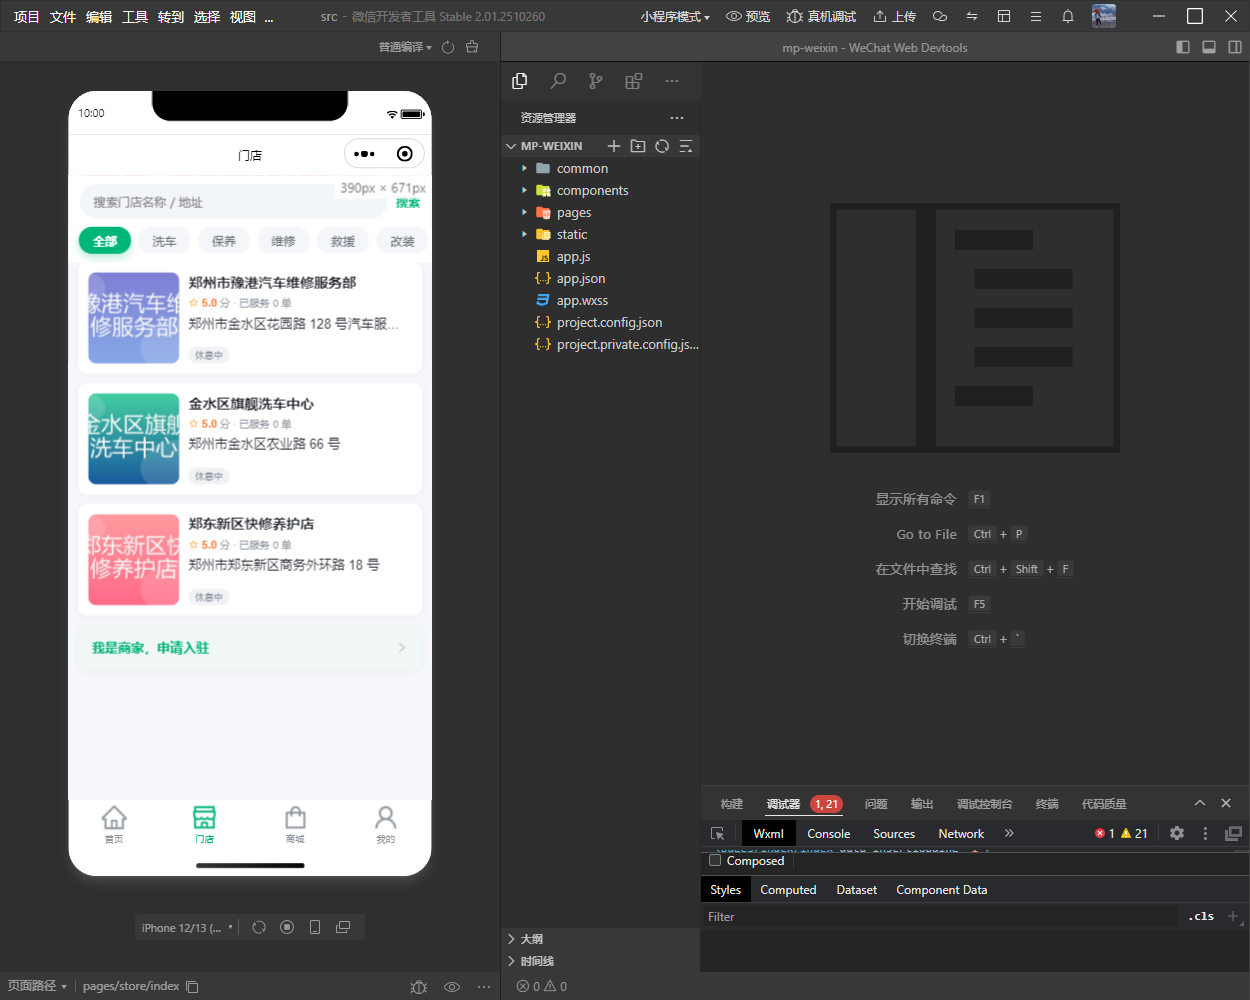
Task: Refresh the simulator compile icon
Action: 448,47
